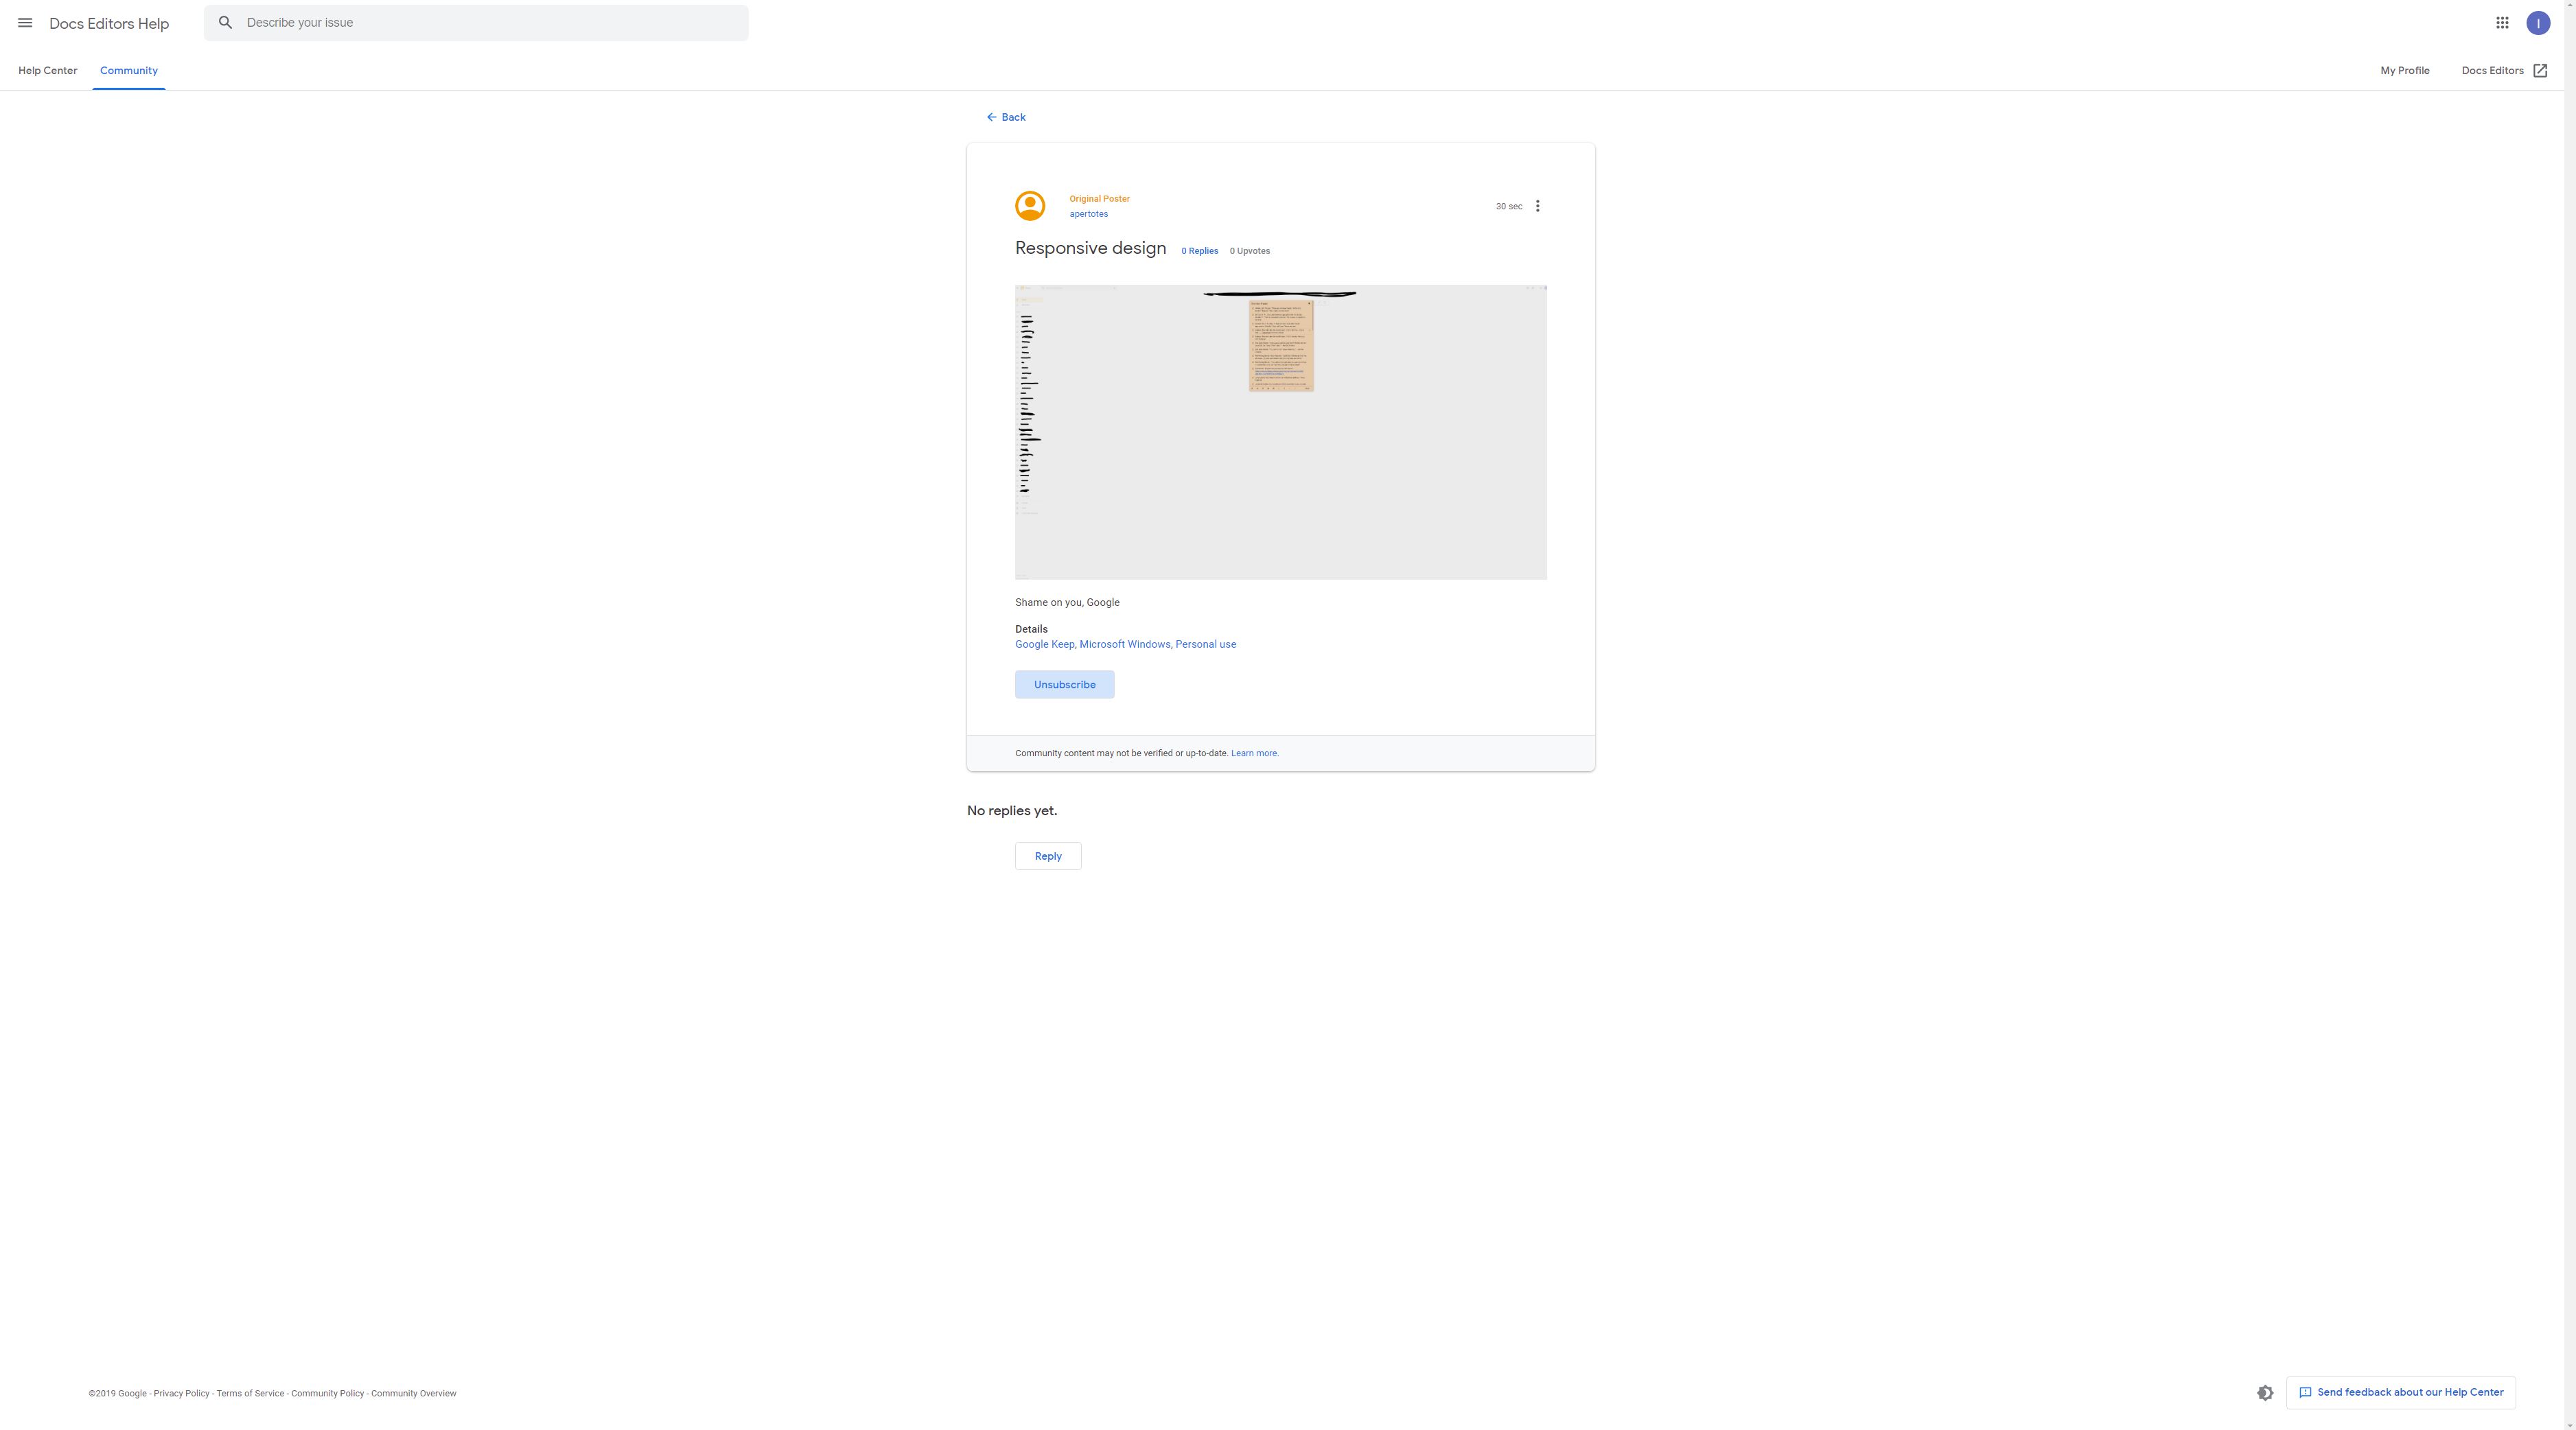Select the Community tab
Viewport: 2576px width, 1430px height.
pyautogui.click(x=129, y=71)
